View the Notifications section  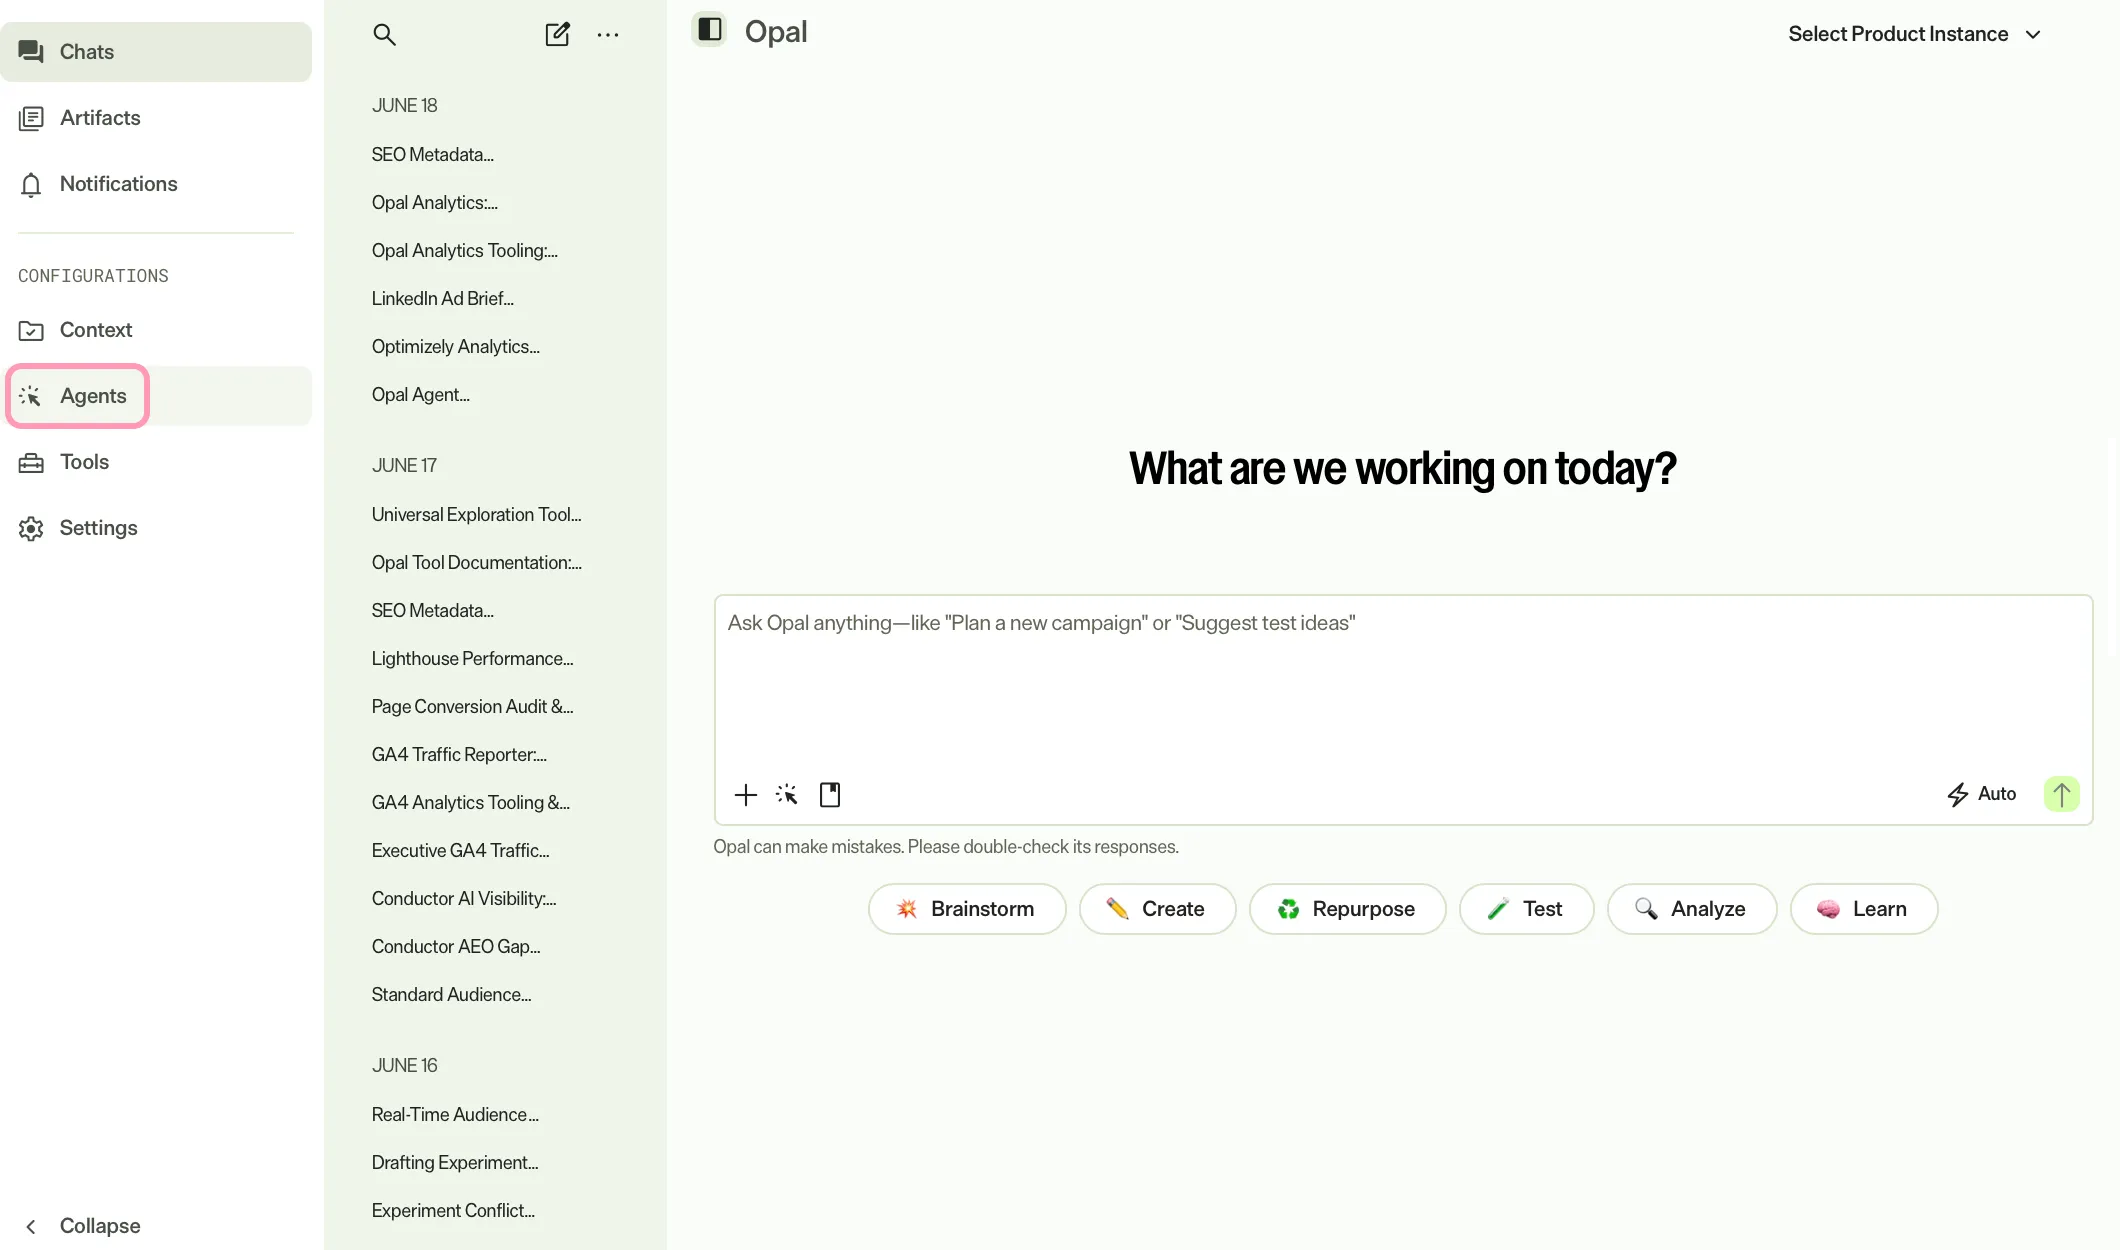click(156, 184)
